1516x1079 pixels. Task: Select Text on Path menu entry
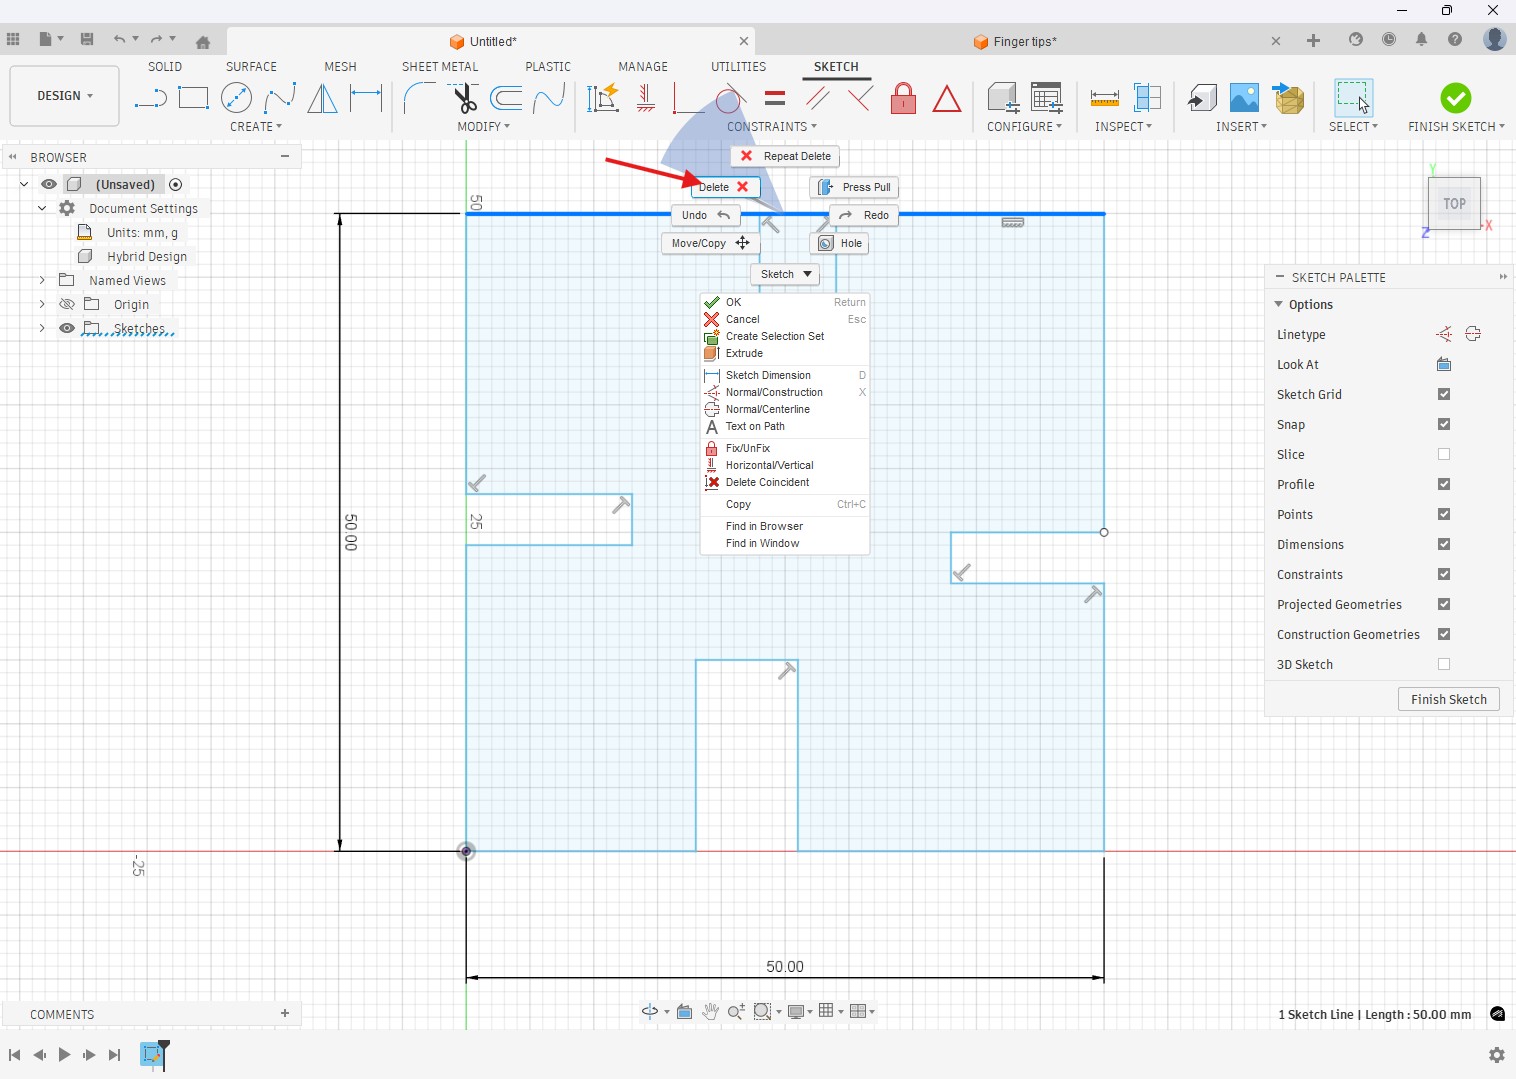coord(755,426)
